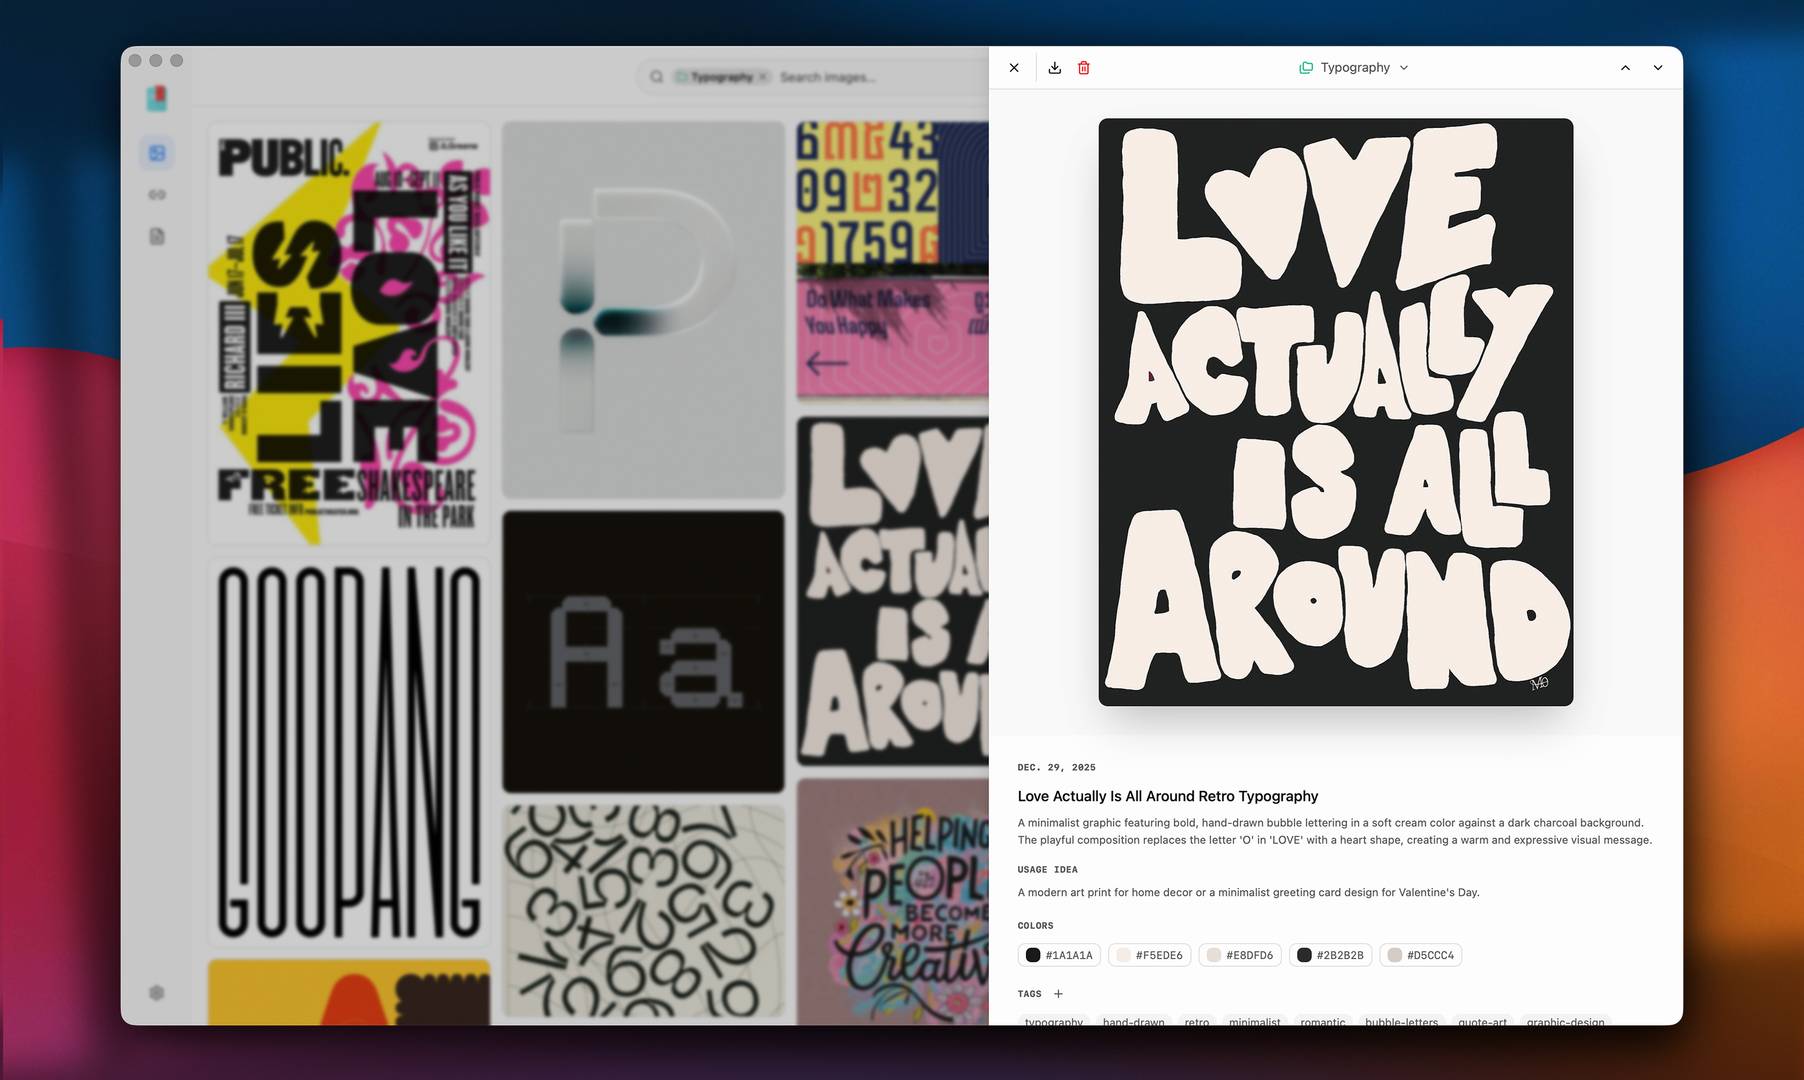
Task: Open the 'Helping People Become More Creative' thumbnail
Action: [892, 902]
